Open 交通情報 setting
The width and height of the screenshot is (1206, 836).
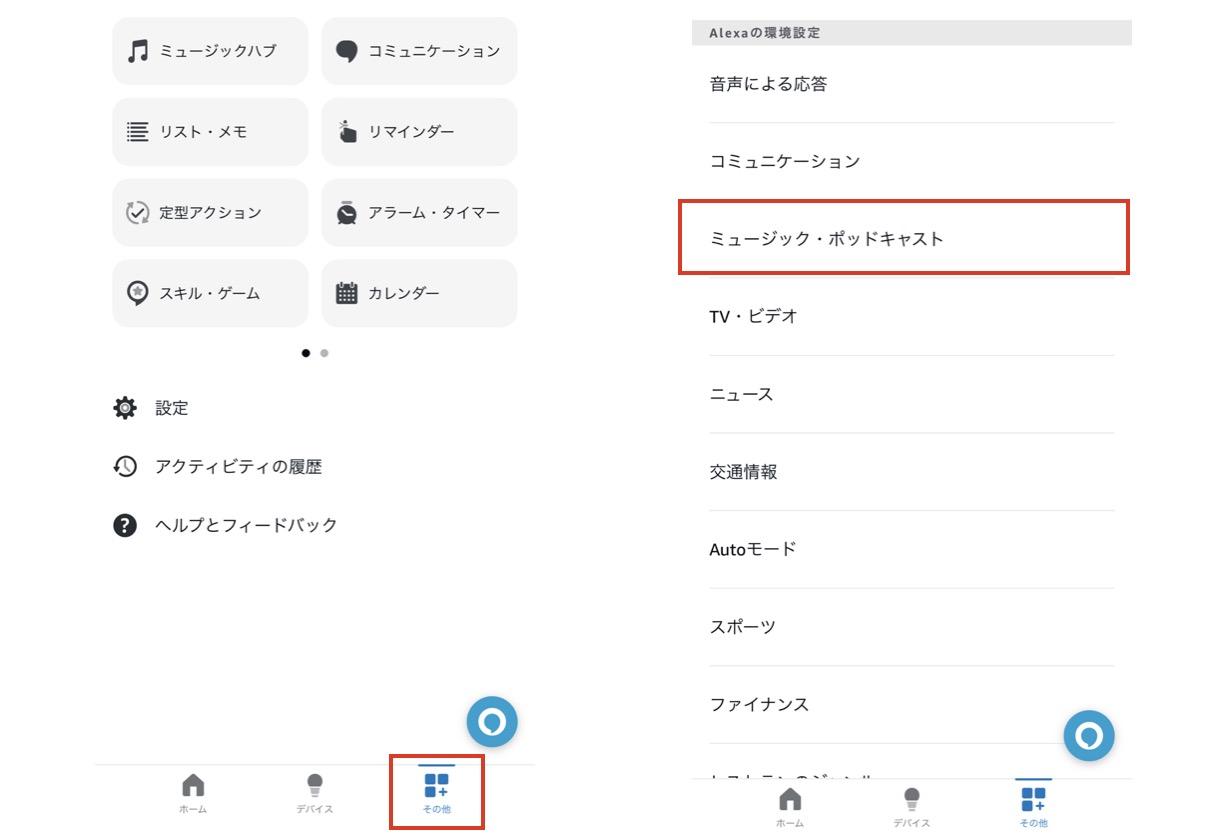click(912, 472)
